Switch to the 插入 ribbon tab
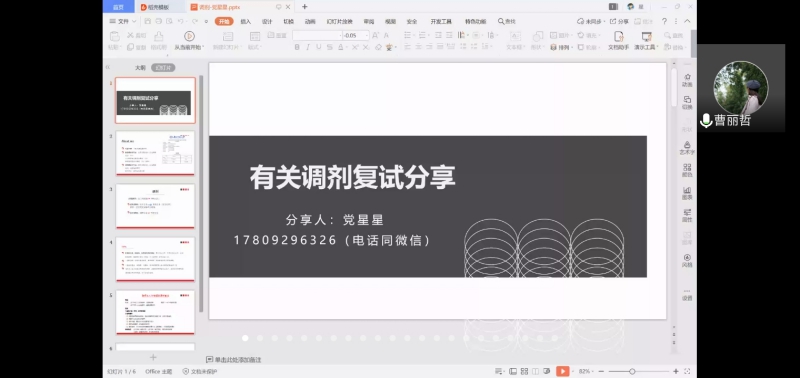The height and width of the screenshot is (378, 800). (x=245, y=21)
